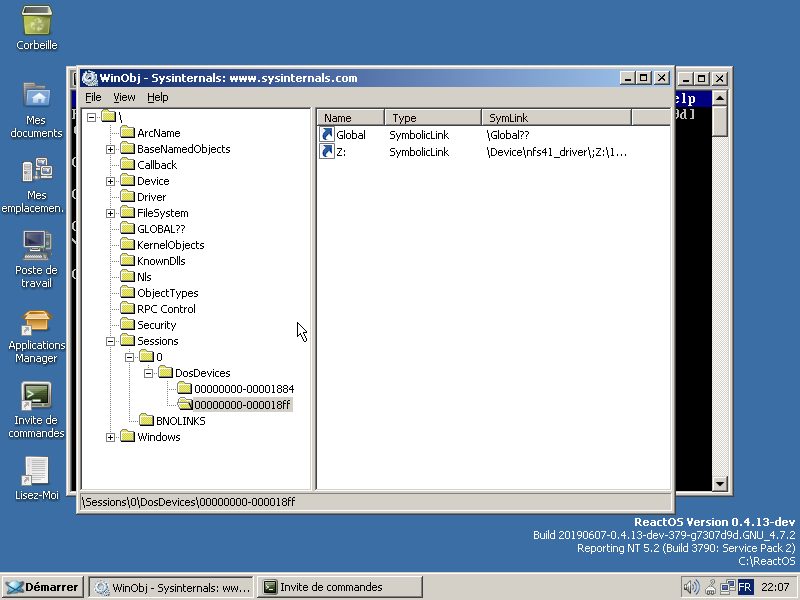Select the Z: symbolic link icon
Viewport: 800px width, 600px height.
327,152
